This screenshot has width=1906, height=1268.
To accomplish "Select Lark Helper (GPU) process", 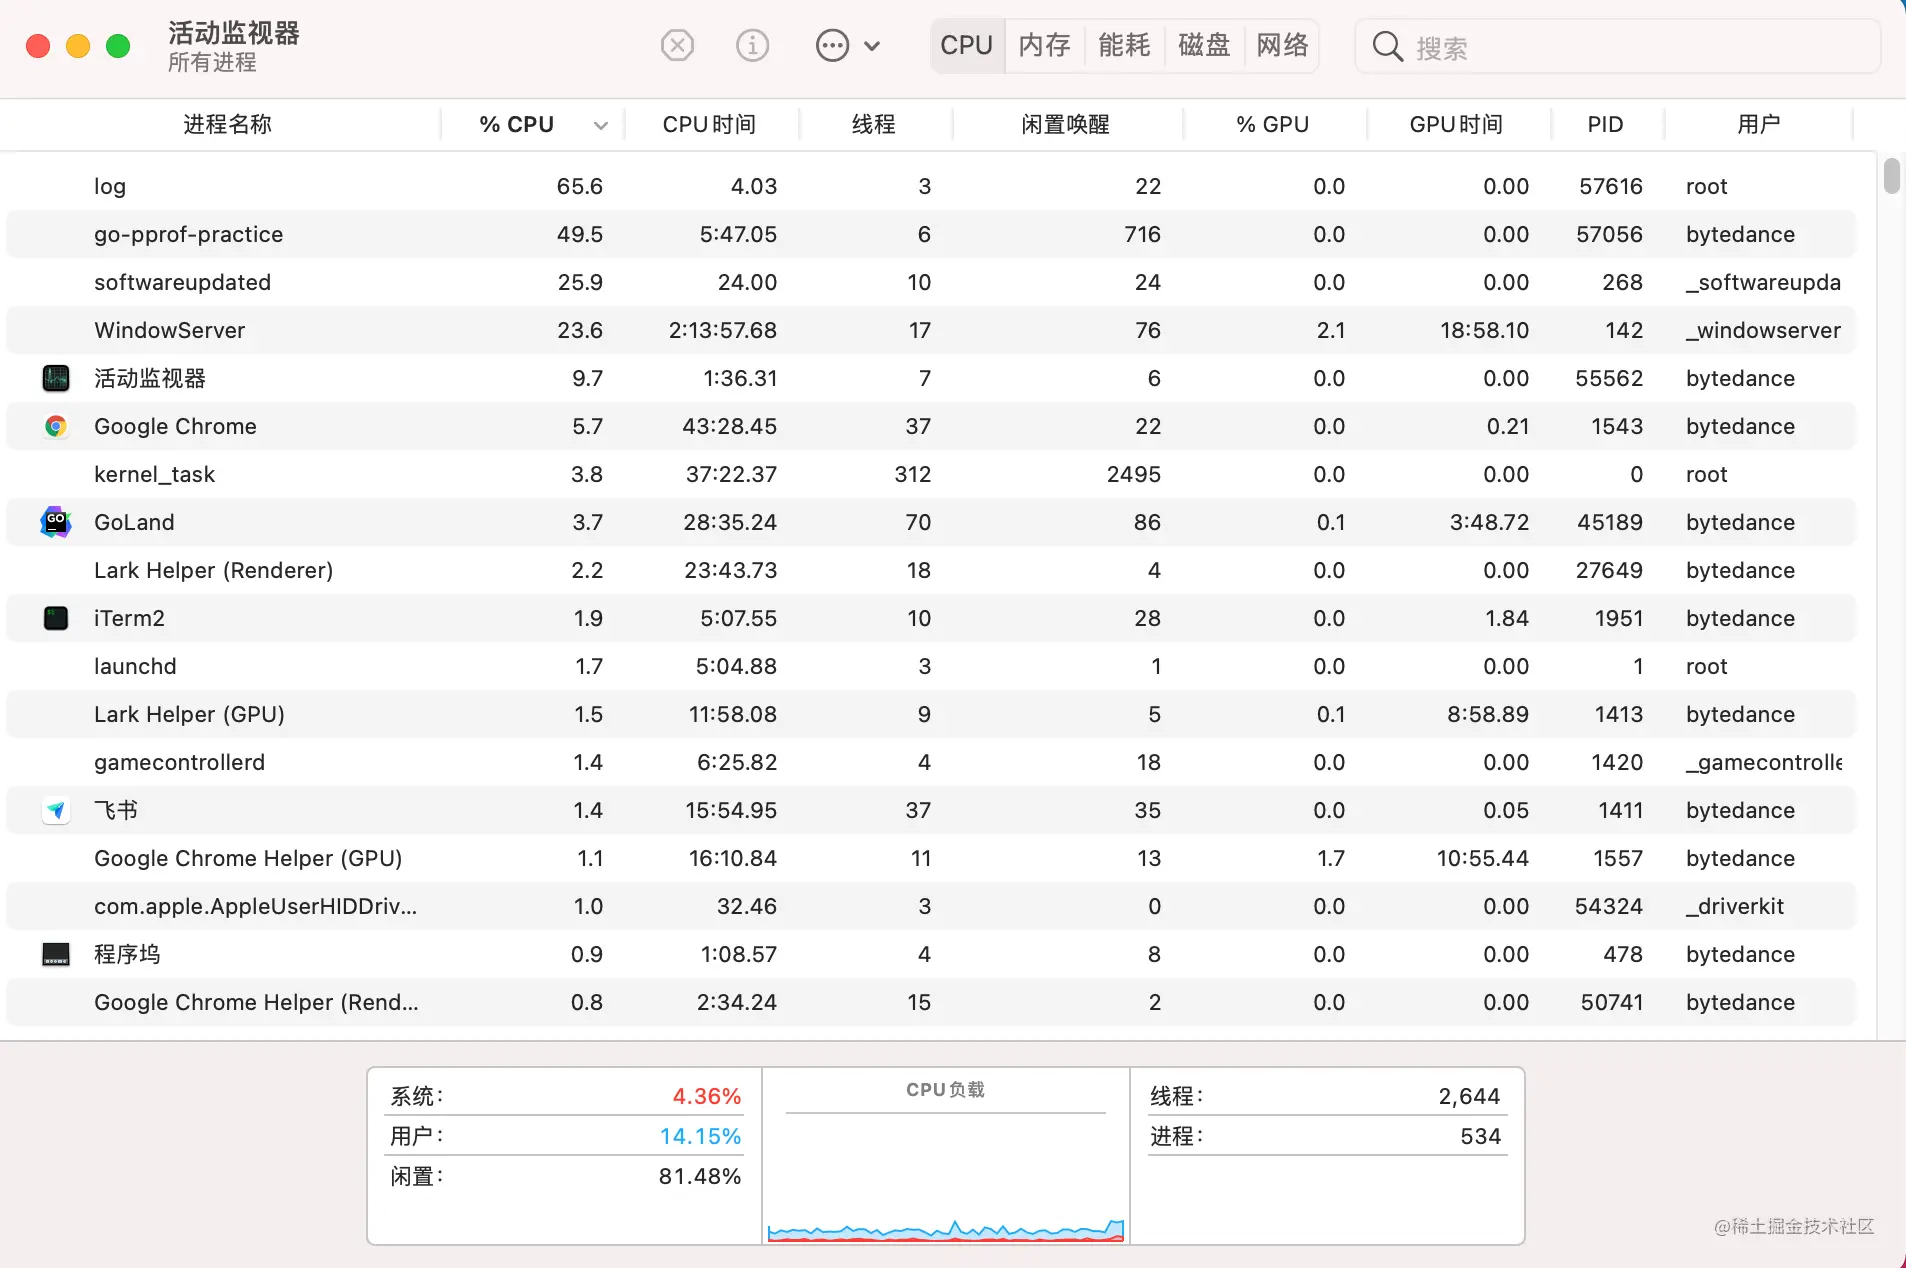I will pyautogui.click(x=931, y=714).
